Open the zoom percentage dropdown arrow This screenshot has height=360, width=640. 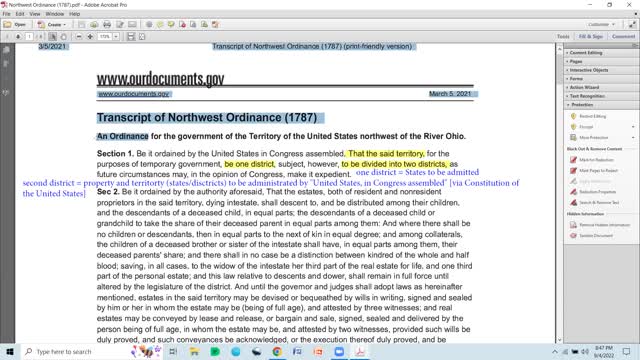pyautogui.click(x=116, y=37)
